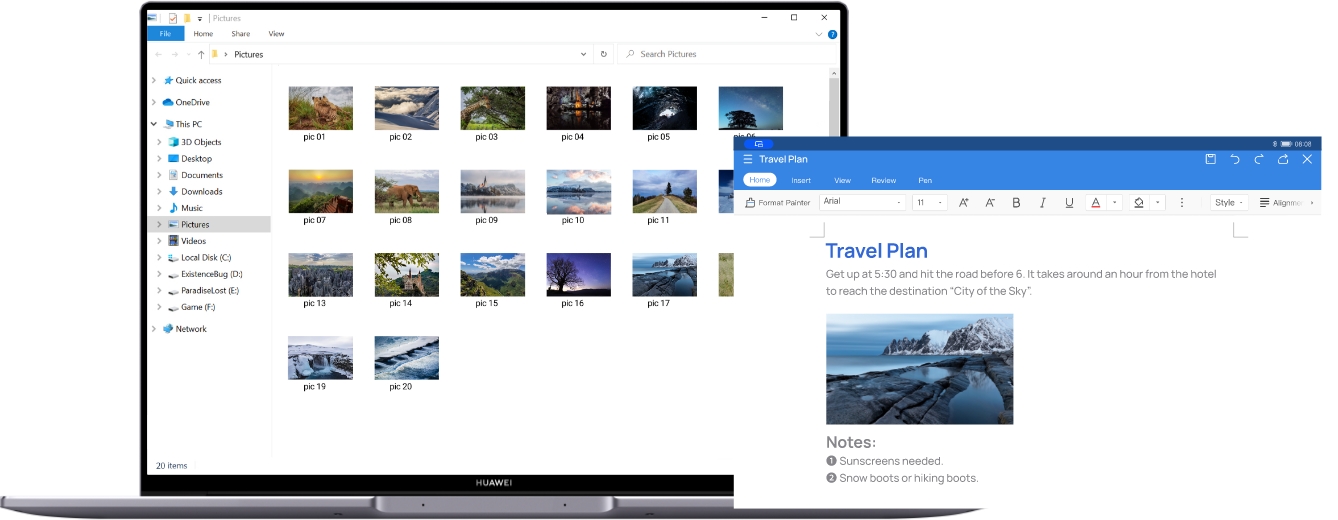Click the properties checkmark in Explorer title bar
Viewport: 1338px width, 520px height.
tap(173, 18)
